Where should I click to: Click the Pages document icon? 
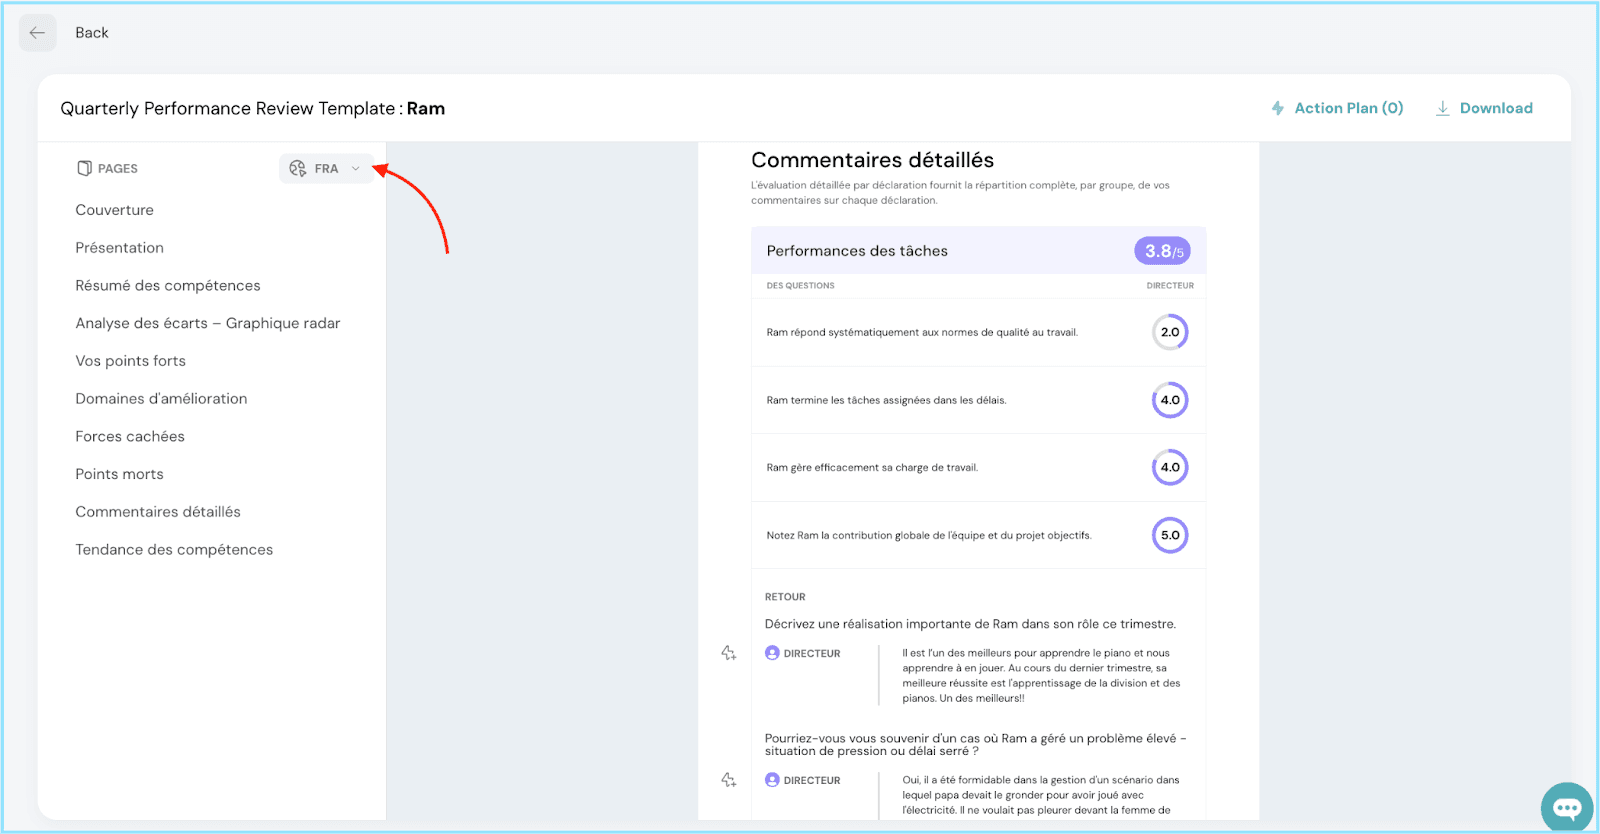tap(84, 168)
